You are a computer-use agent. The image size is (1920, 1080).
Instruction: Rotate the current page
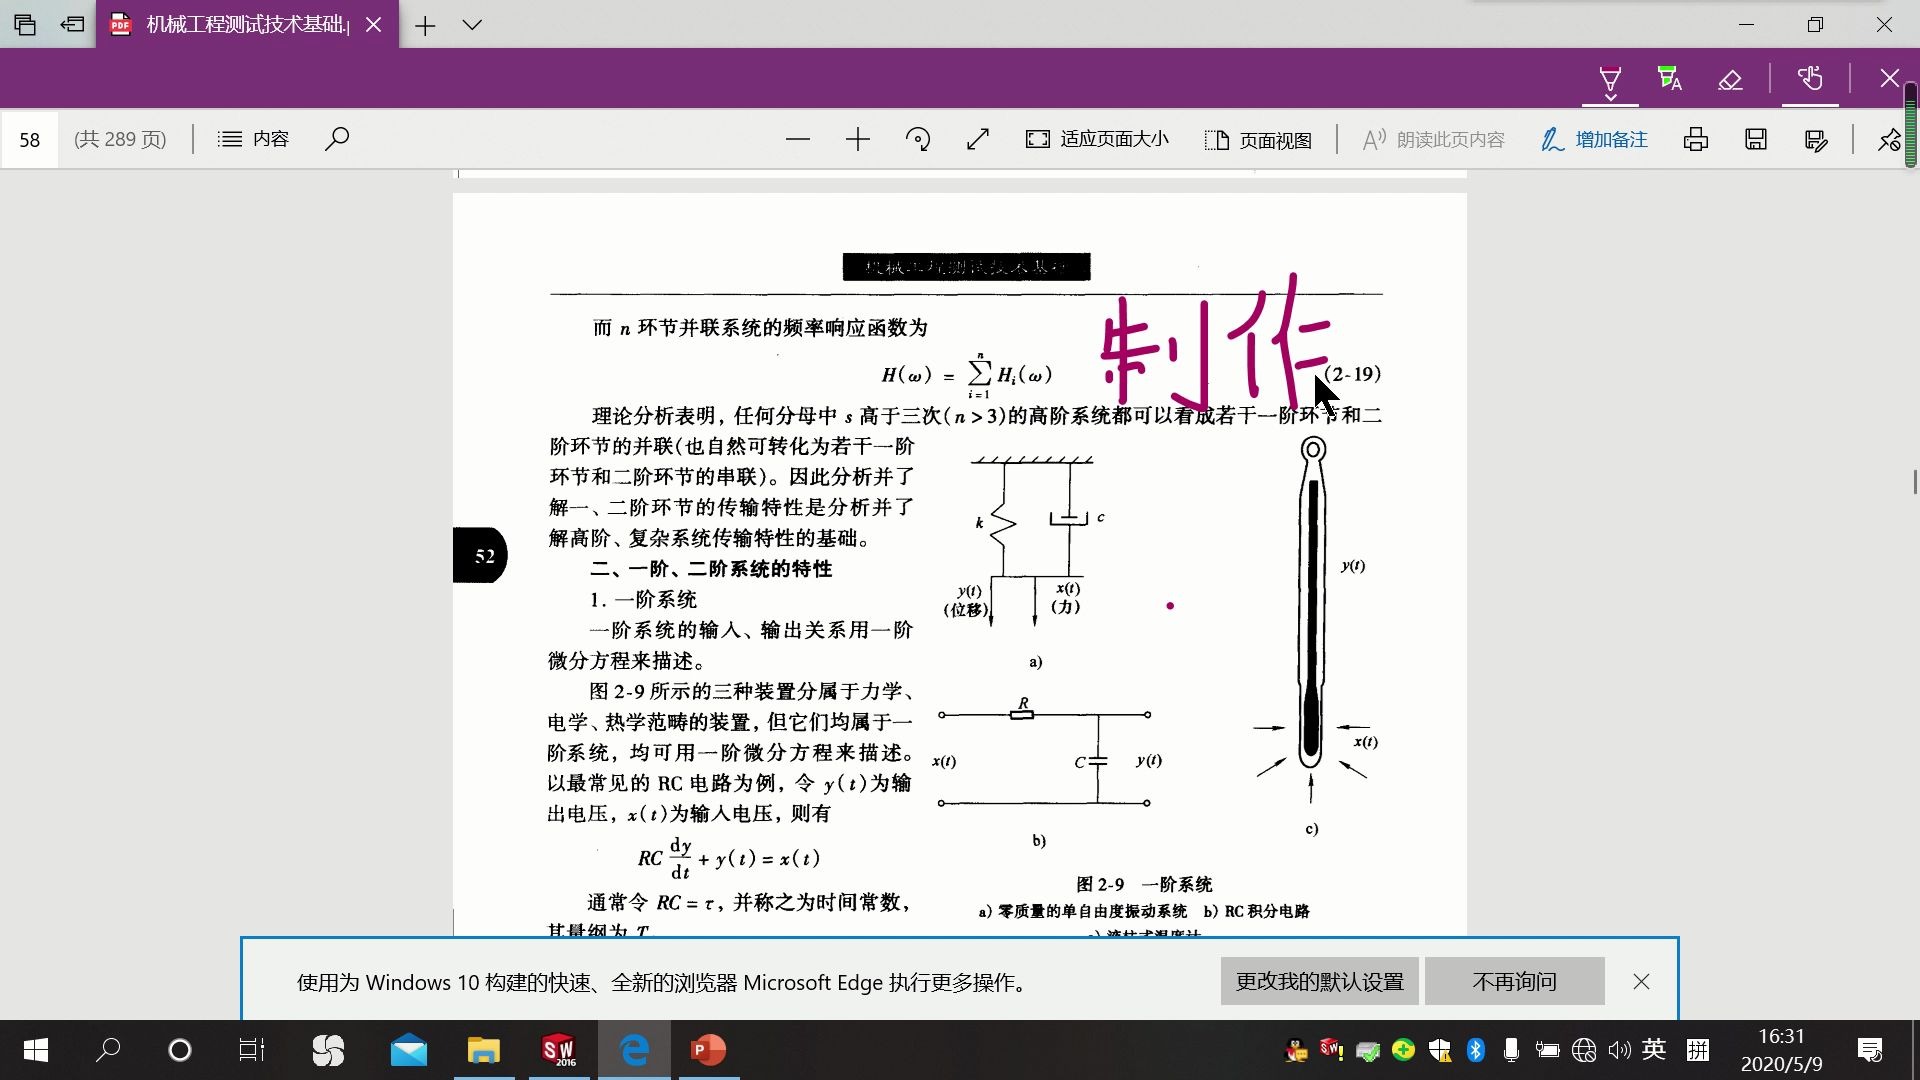point(918,139)
